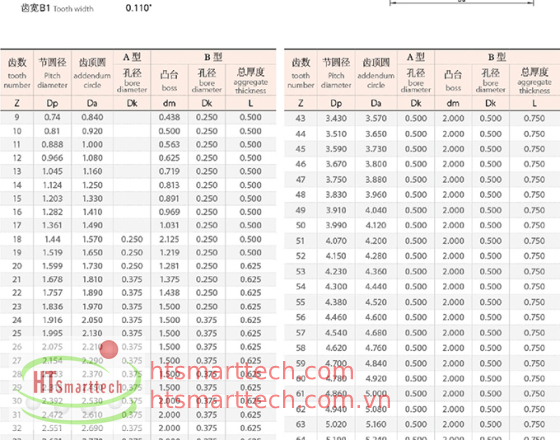This screenshot has height=440, width=560.
Task: Click addendum circle value 4.520
Action: pos(376,302)
